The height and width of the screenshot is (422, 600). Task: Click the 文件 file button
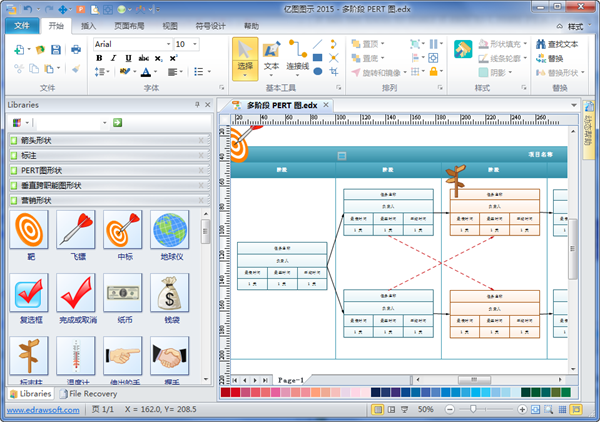pyautogui.click(x=22, y=27)
